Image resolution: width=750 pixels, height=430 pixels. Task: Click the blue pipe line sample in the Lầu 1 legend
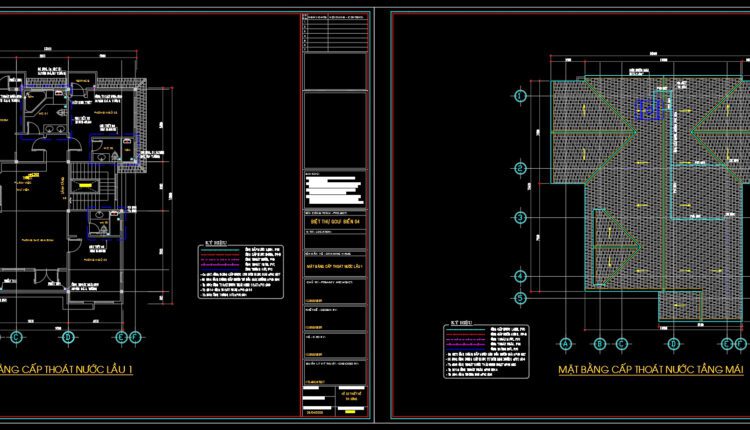(220, 269)
